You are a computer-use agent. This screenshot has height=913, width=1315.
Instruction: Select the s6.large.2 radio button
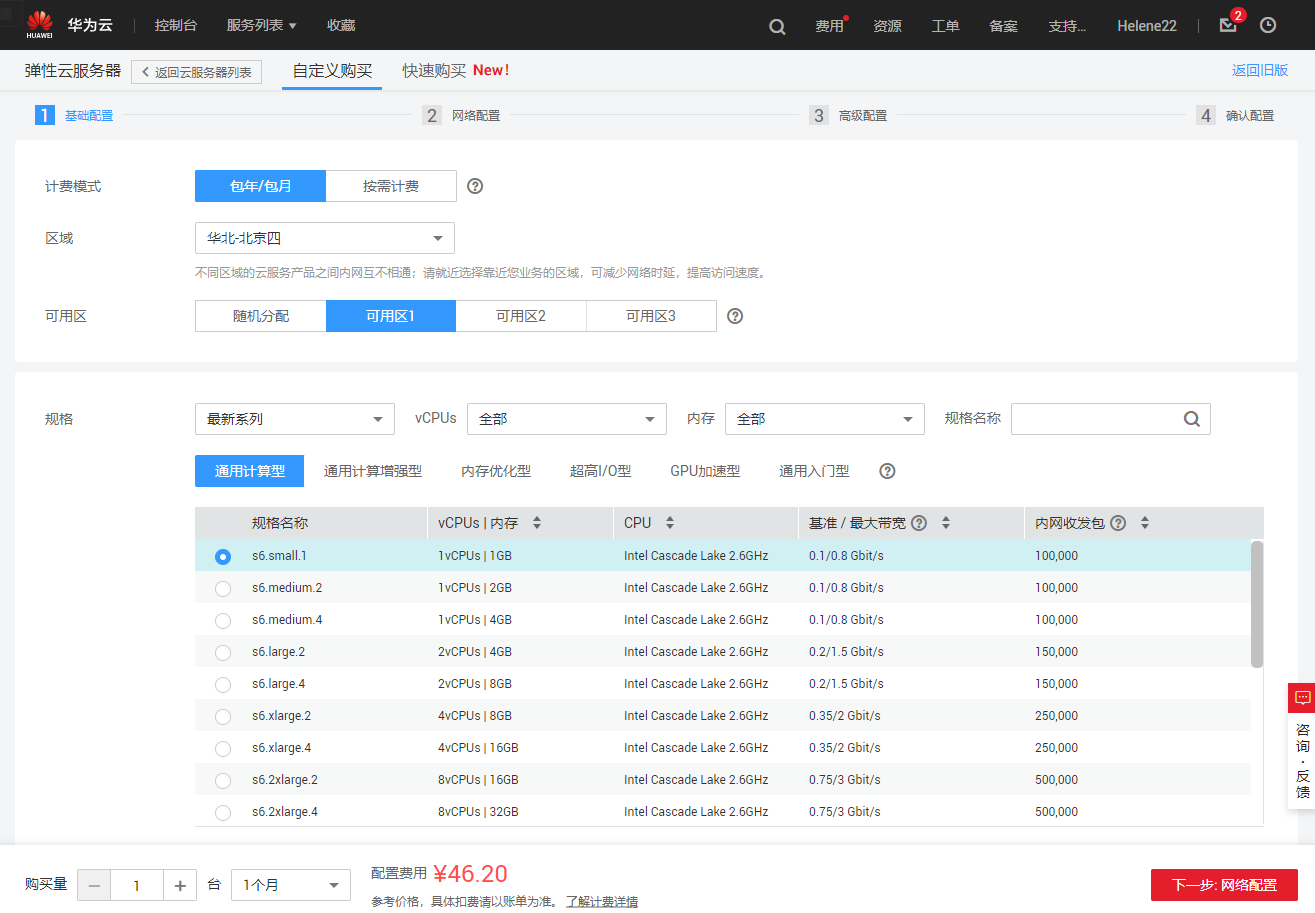point(223,652)
